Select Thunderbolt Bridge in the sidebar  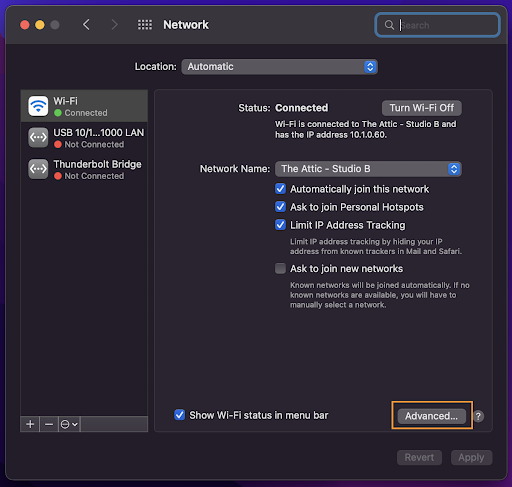84,169
